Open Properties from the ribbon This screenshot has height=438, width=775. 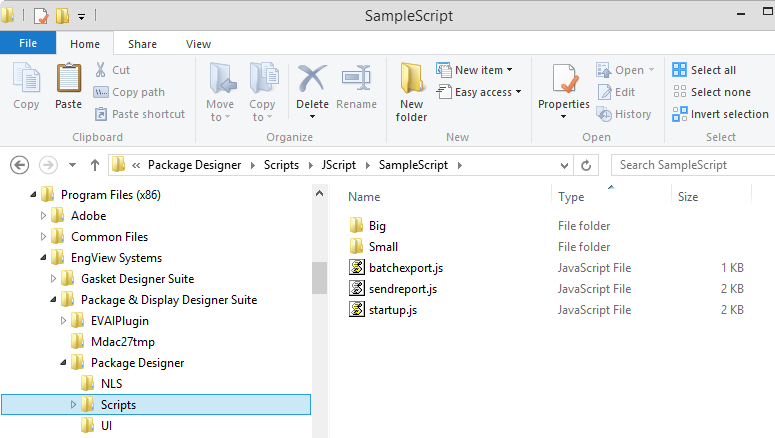563,92
